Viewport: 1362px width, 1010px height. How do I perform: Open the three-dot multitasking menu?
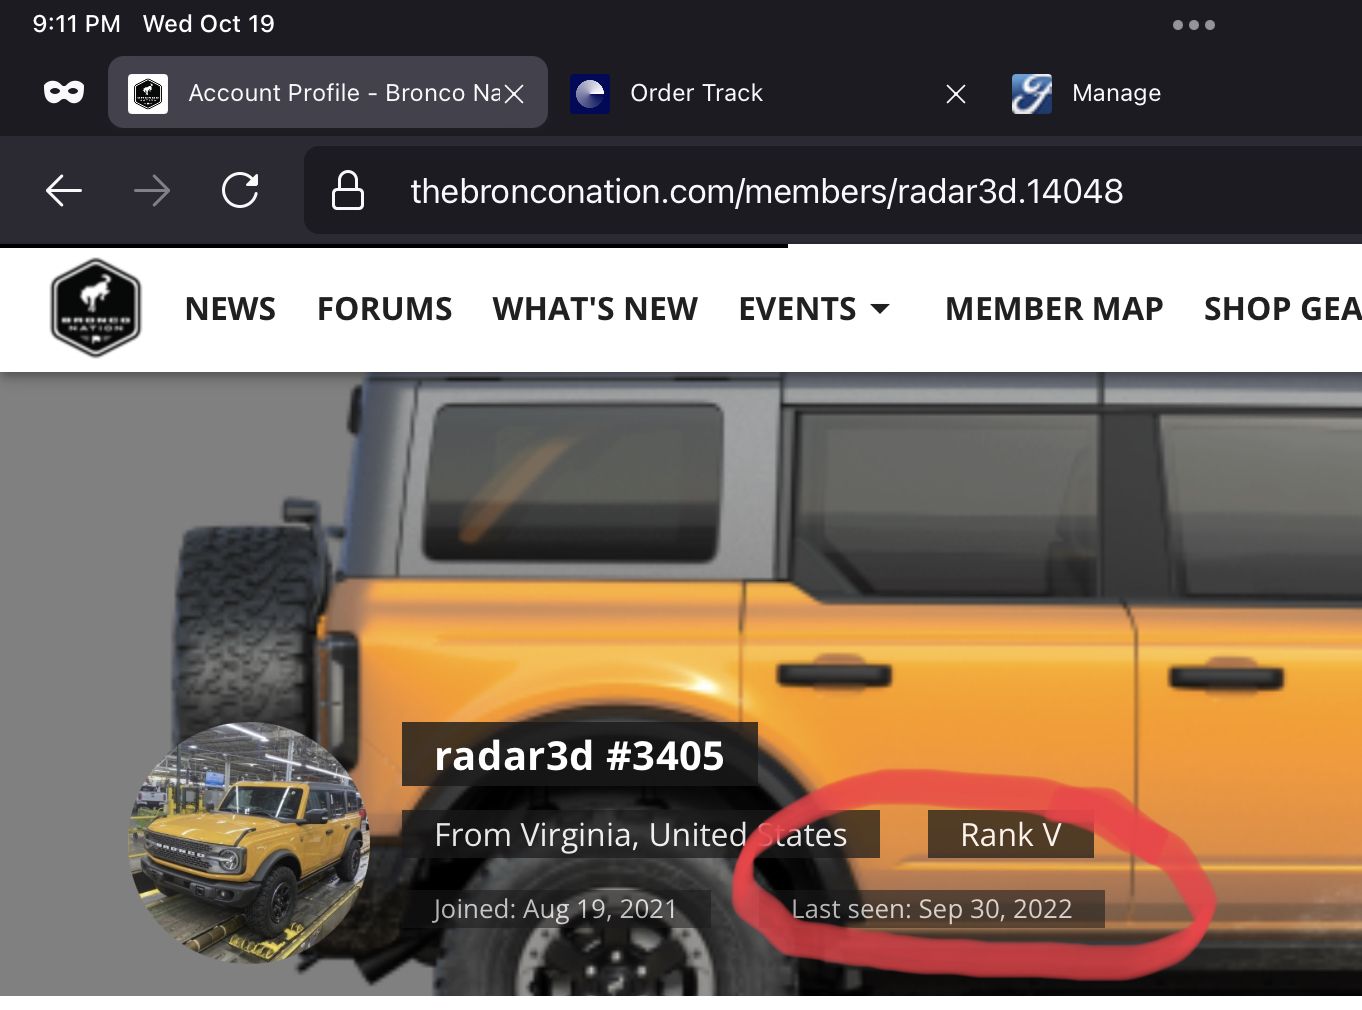pos(1194,25)
